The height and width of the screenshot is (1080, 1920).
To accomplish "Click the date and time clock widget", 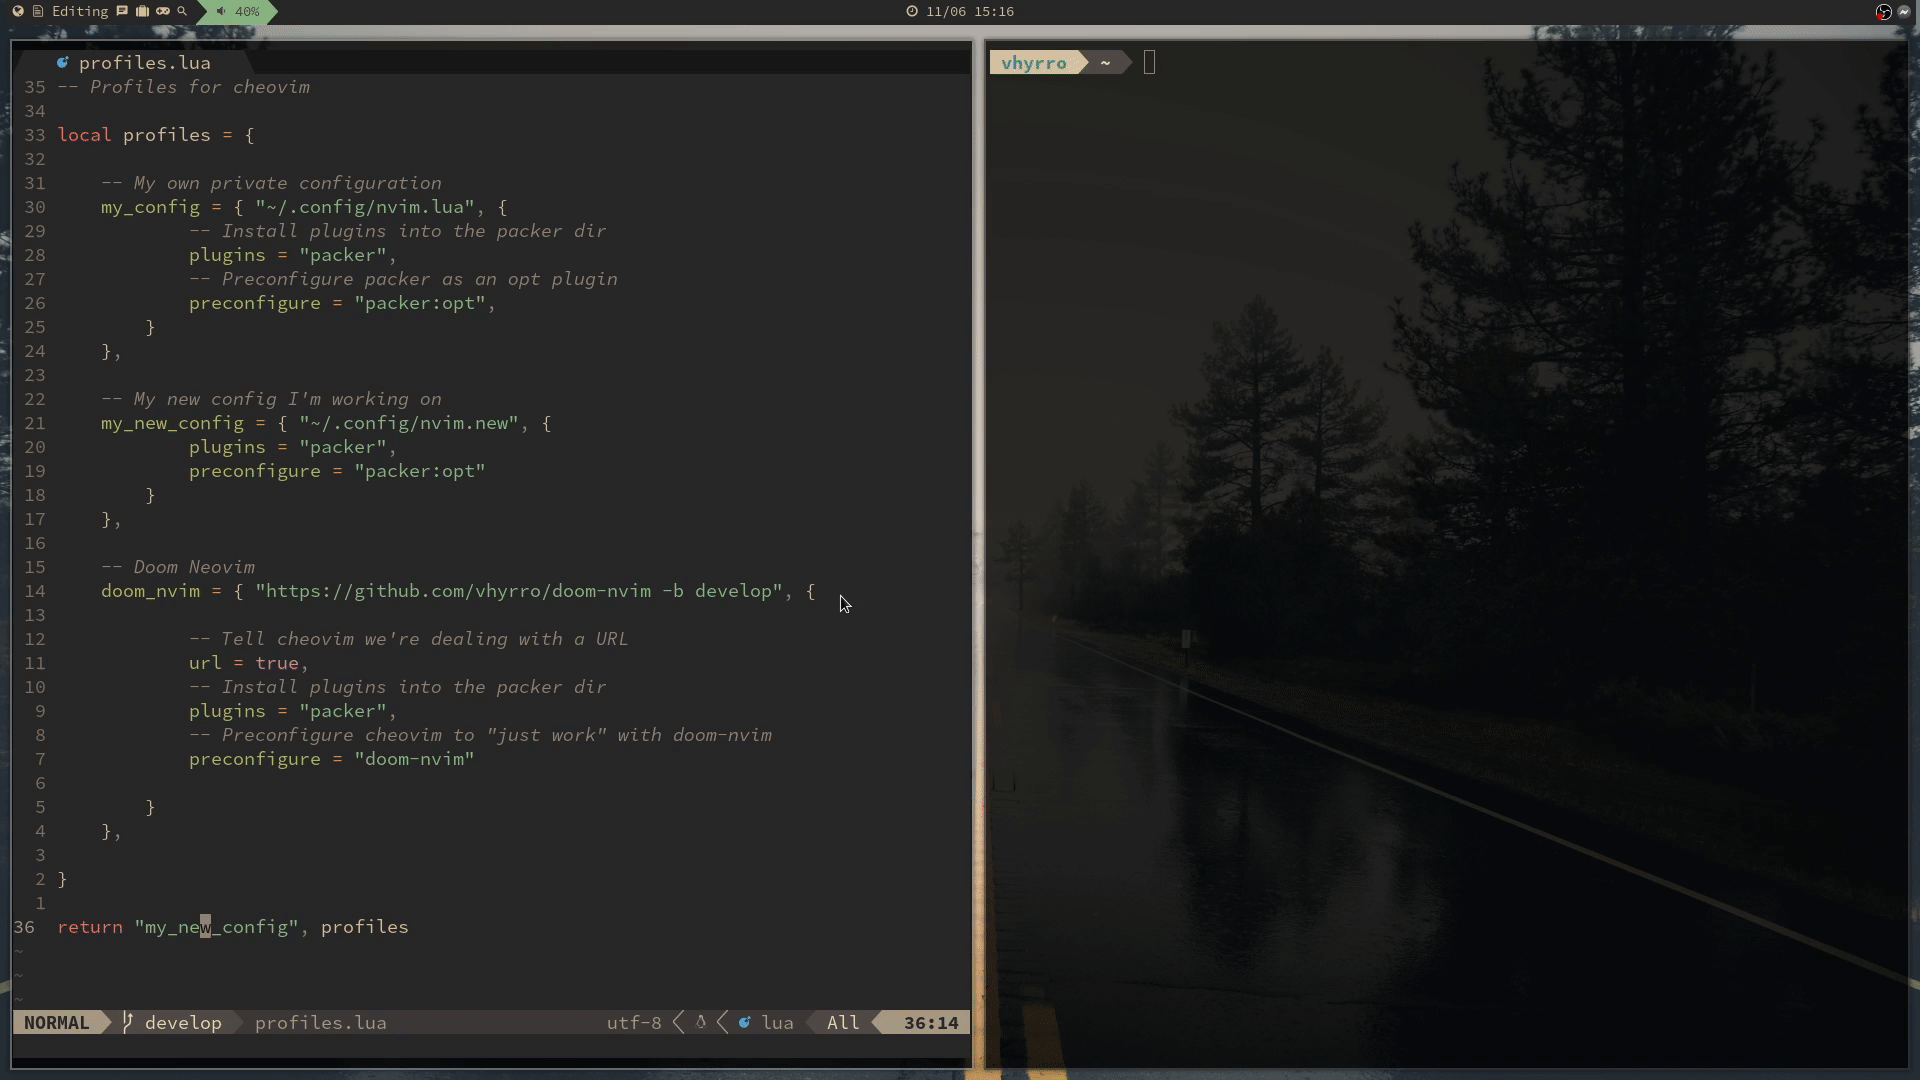I will pyautogui.click(x=960, y=12).
